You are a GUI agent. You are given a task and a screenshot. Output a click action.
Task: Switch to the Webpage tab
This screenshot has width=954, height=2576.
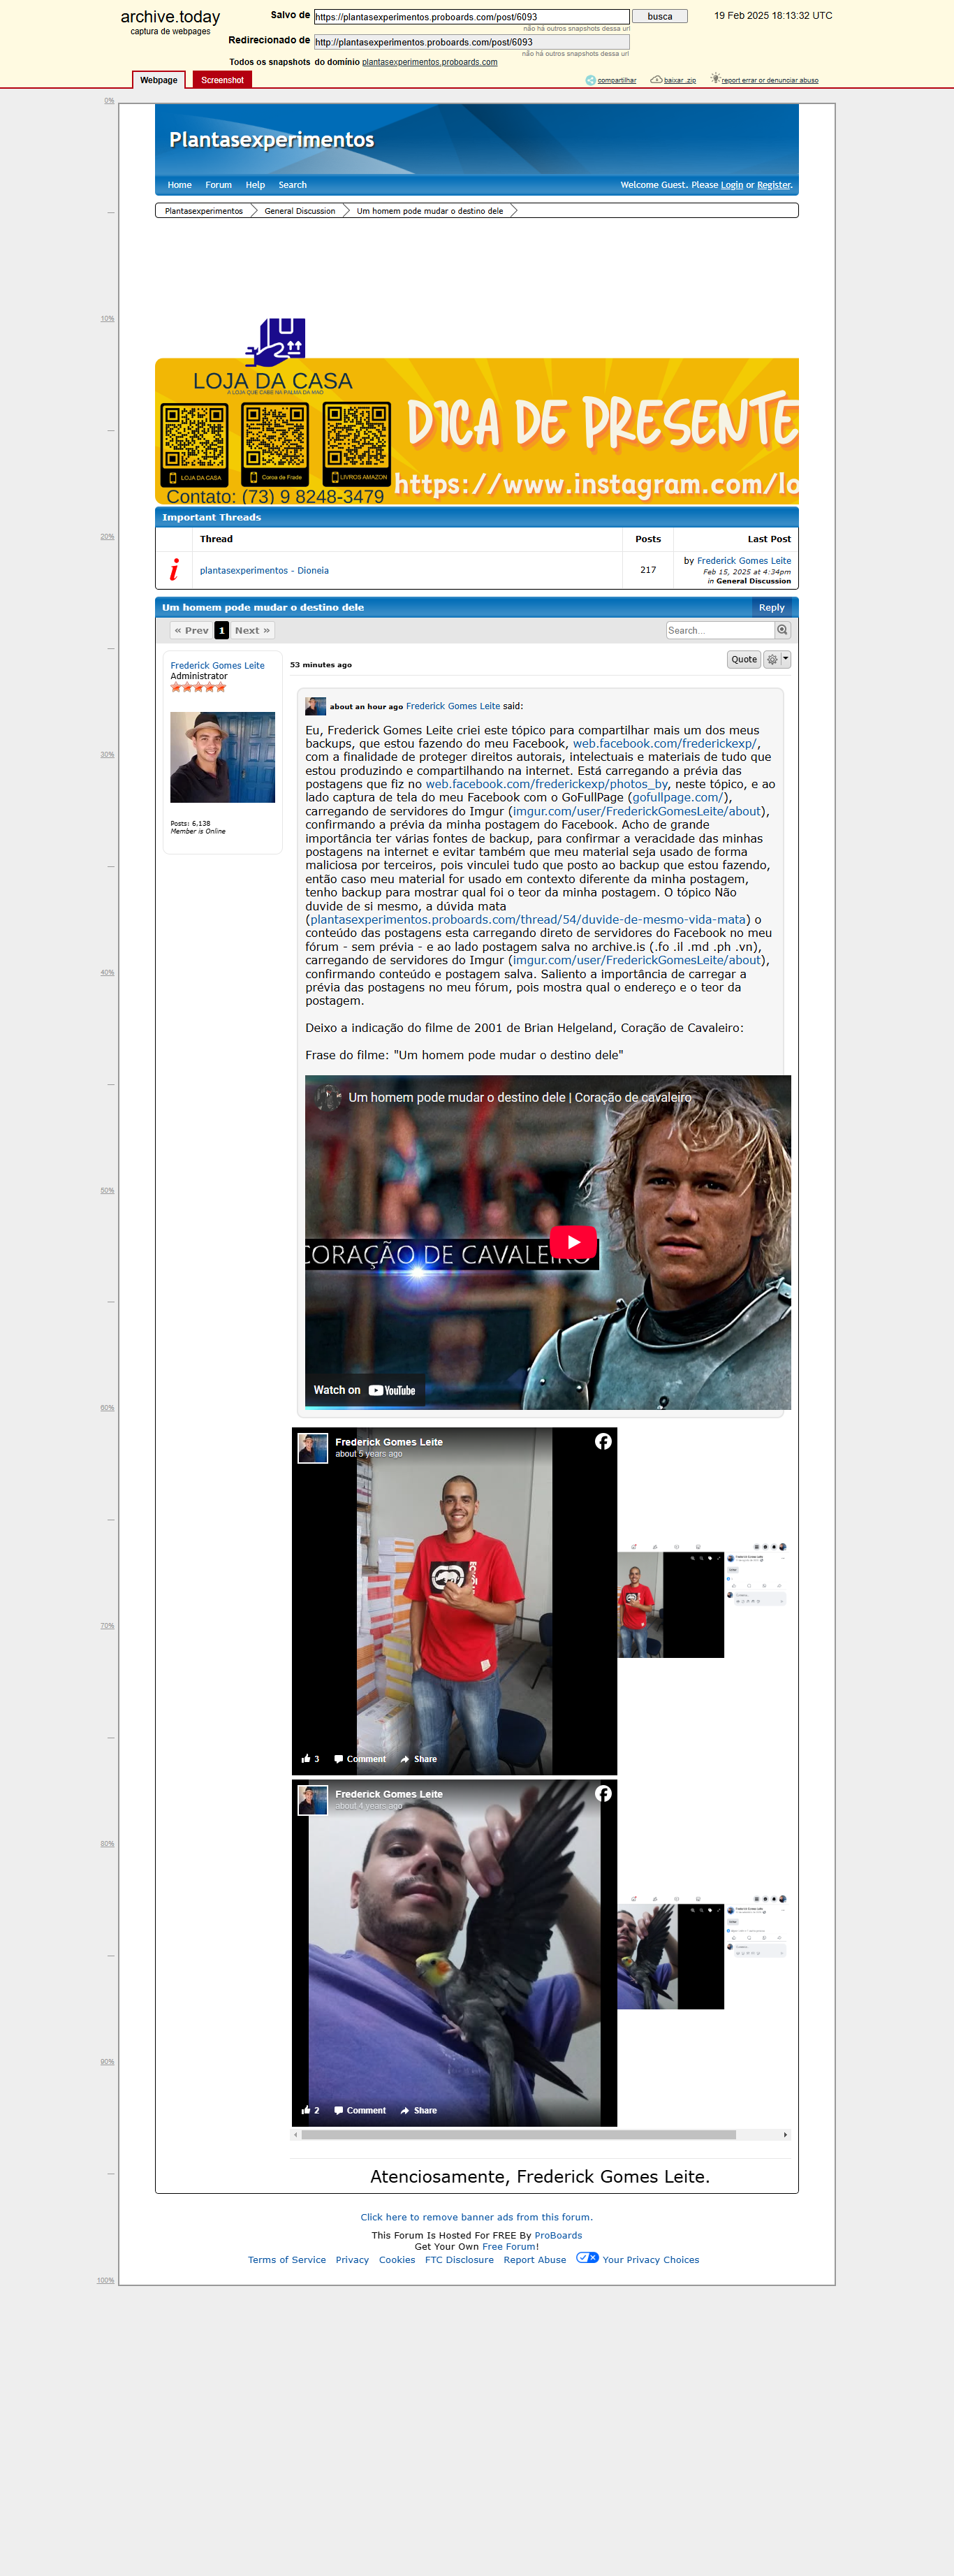pyautogui.click(x=159, y=80)
